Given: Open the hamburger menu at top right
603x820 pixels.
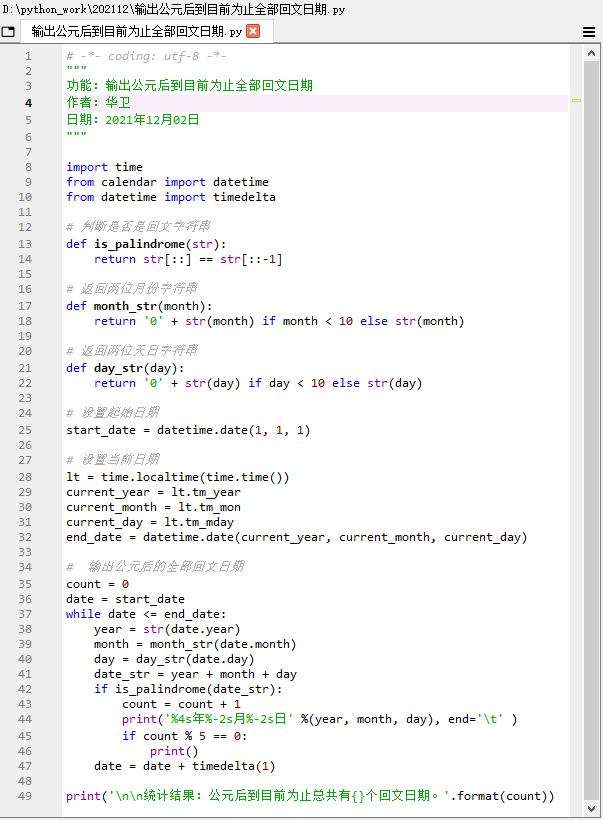Looking at the screenshot, I should point(589,32).
